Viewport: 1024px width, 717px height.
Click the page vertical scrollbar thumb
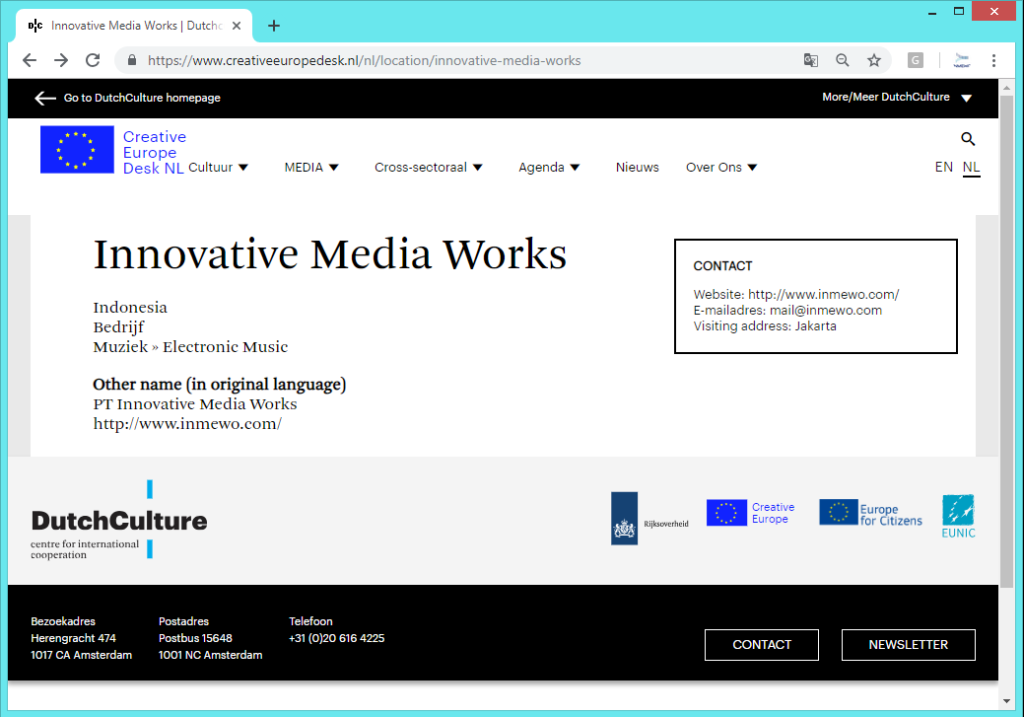[x=1006, y=340]
